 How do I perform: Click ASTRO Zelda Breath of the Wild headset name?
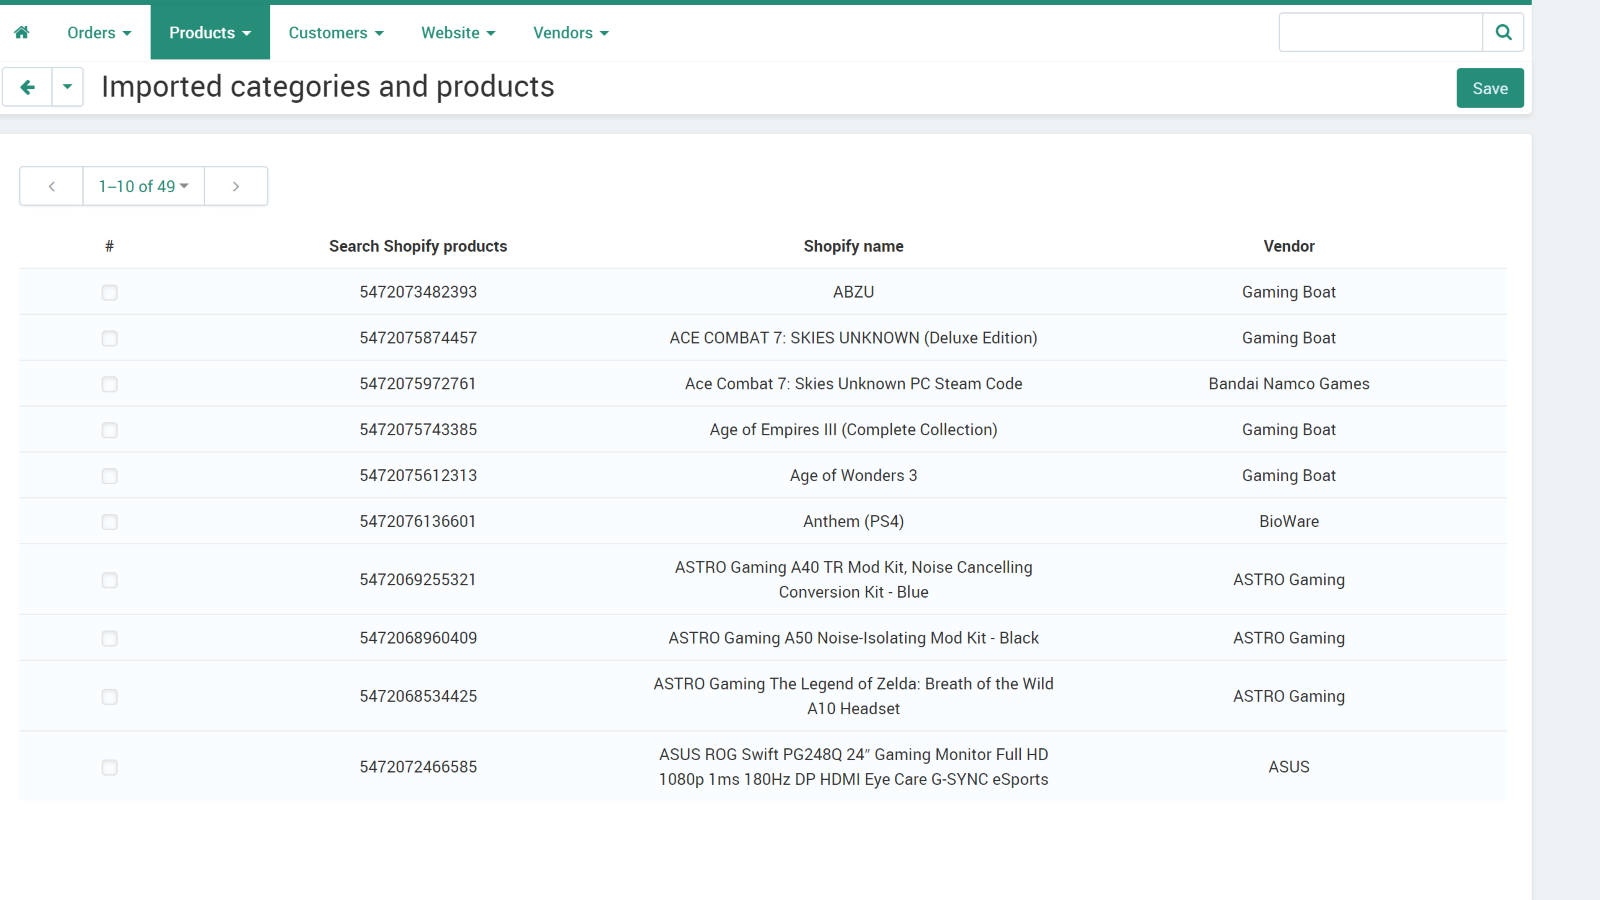point(853,696)
